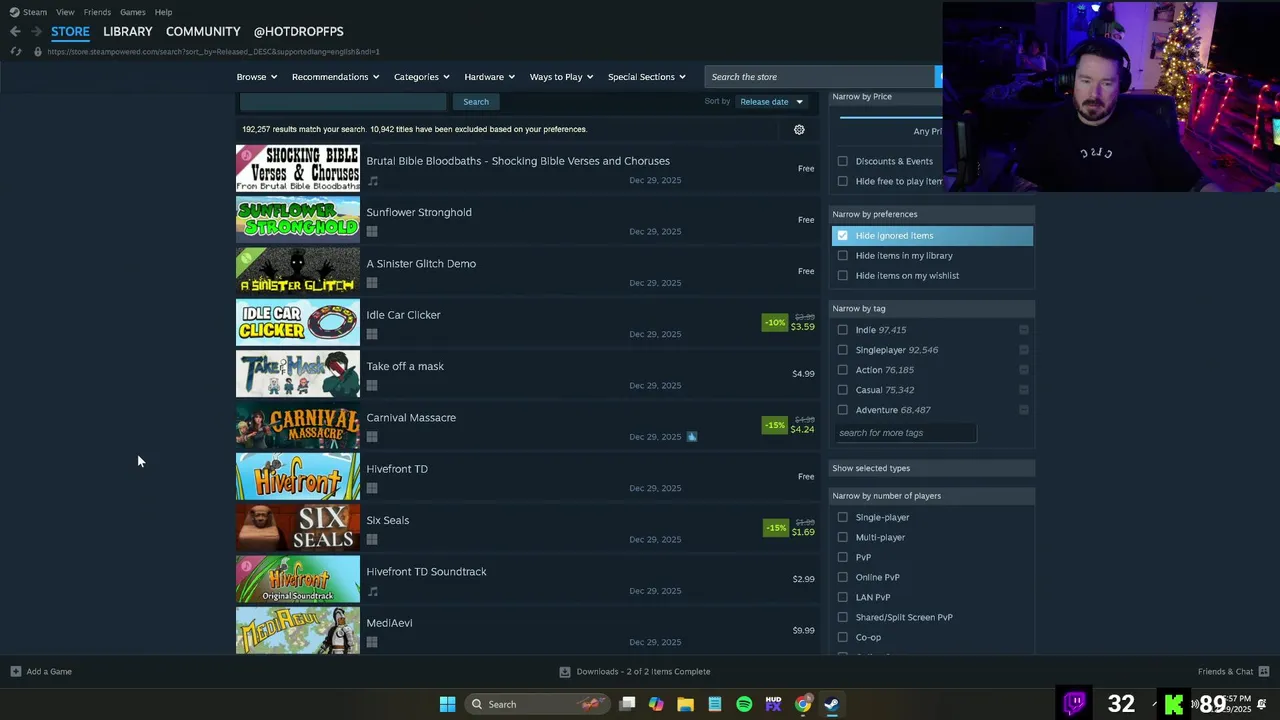Check the Co-op players filter
Screen dimensions: 1280x720
(842, 637)
